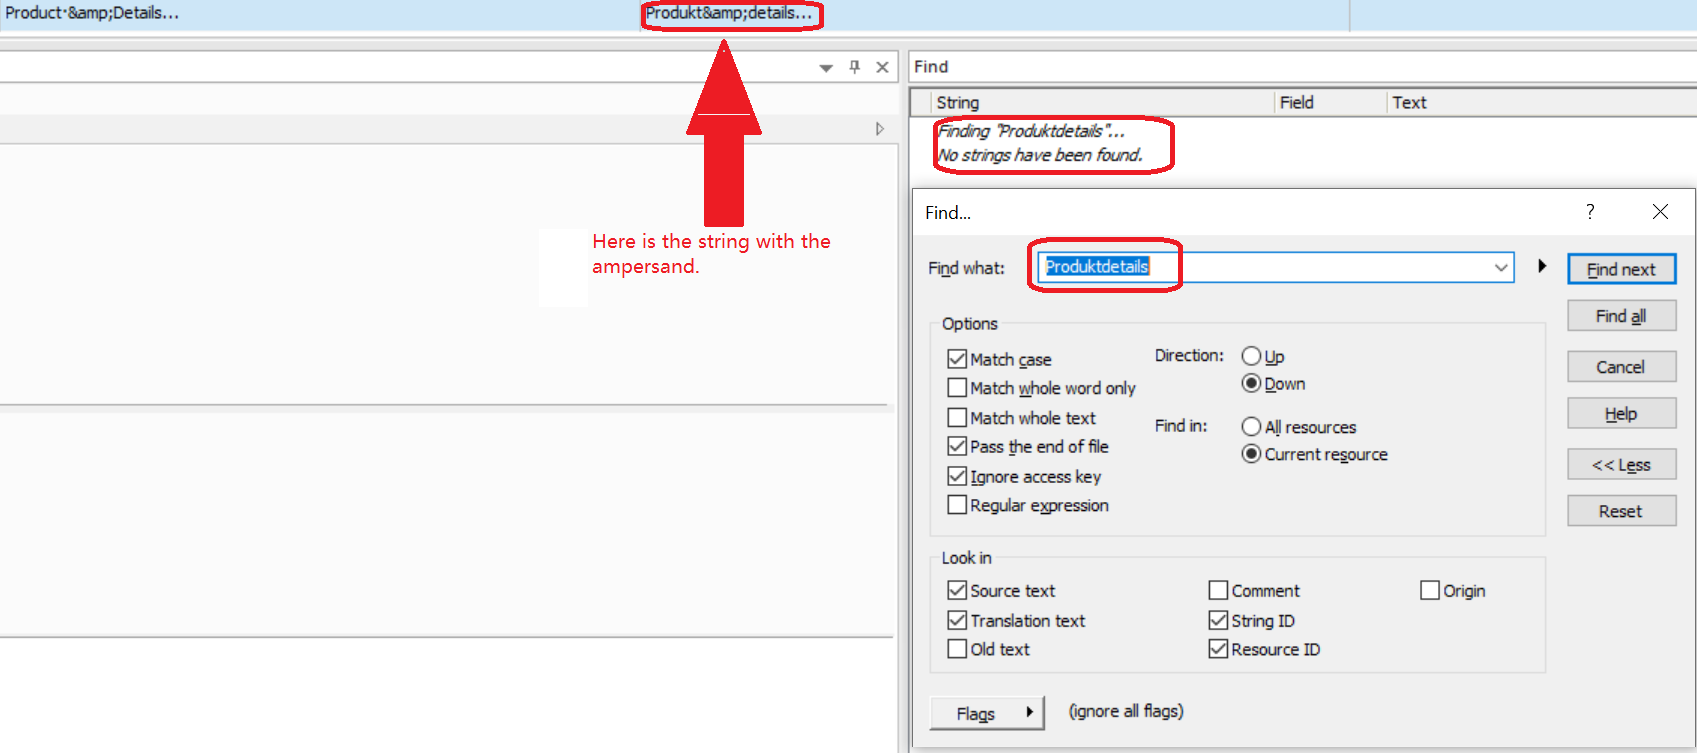1697x753 pixels.
Task: Click the small triangle expander in left panel
Action: coord(880,129)
